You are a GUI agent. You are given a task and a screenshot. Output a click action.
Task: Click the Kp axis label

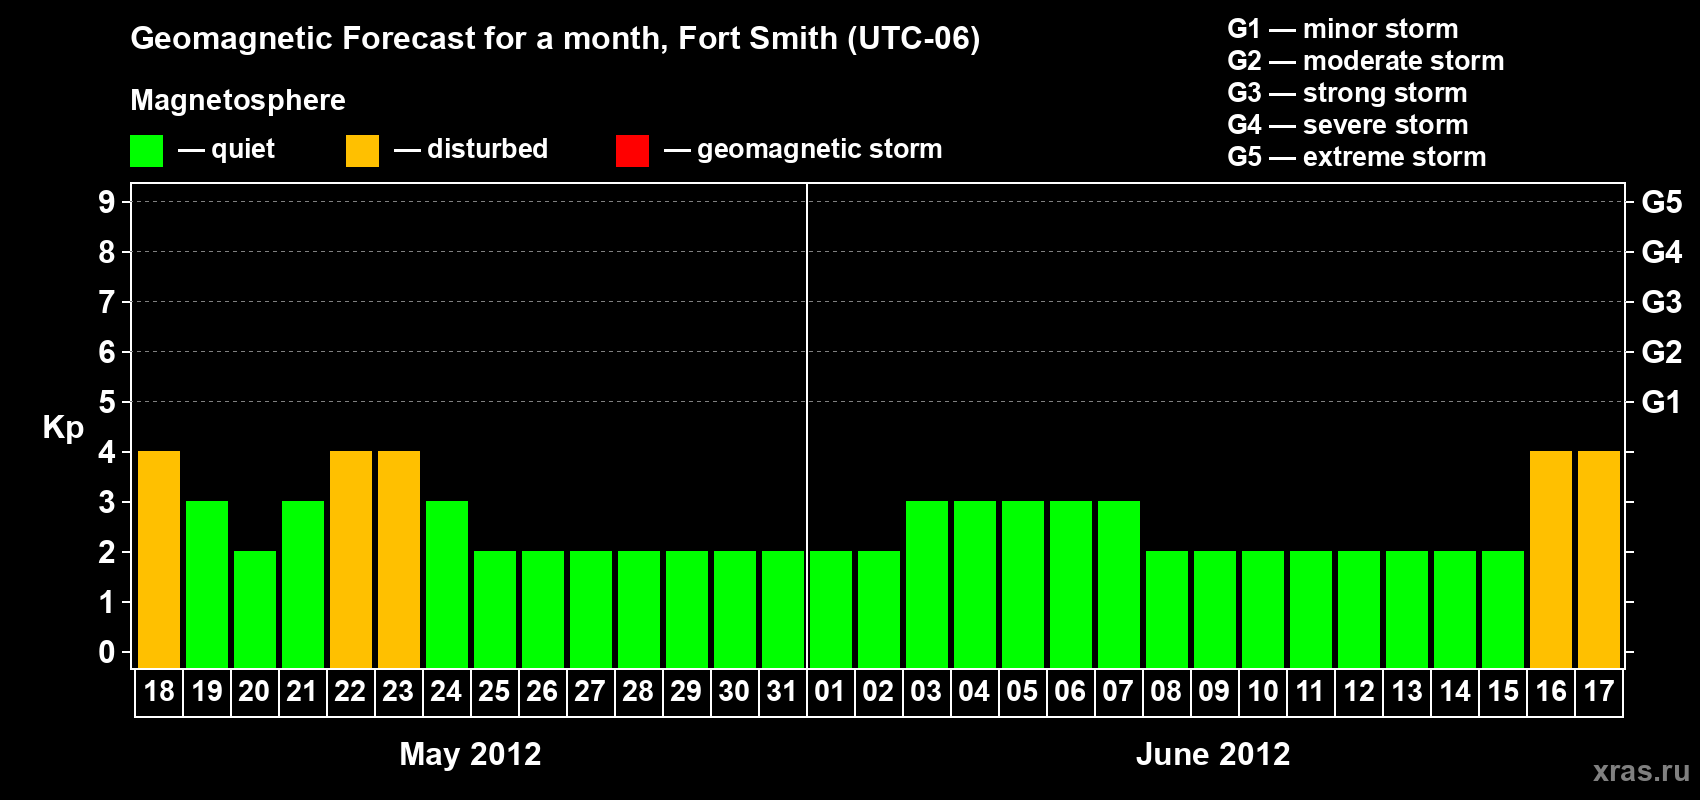[63, 428]
